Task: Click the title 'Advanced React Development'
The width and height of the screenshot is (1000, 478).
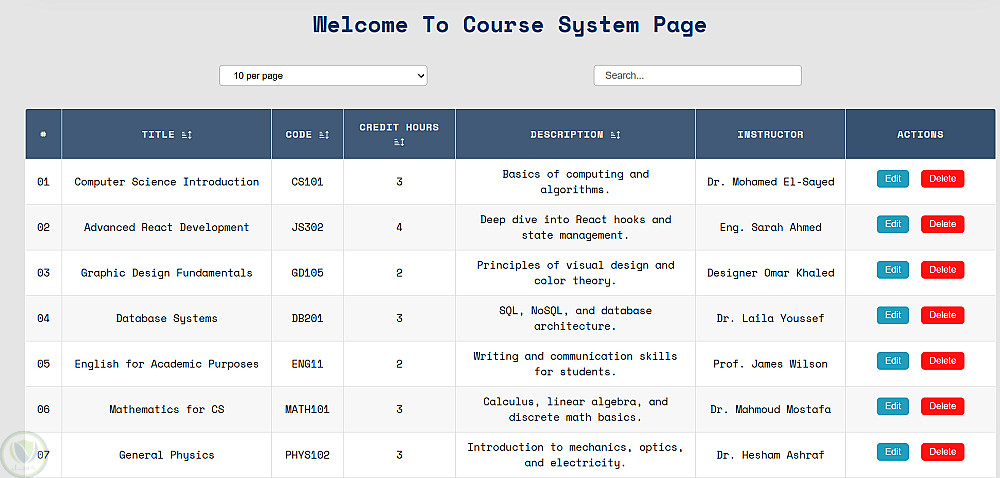Action: (166, 227)
